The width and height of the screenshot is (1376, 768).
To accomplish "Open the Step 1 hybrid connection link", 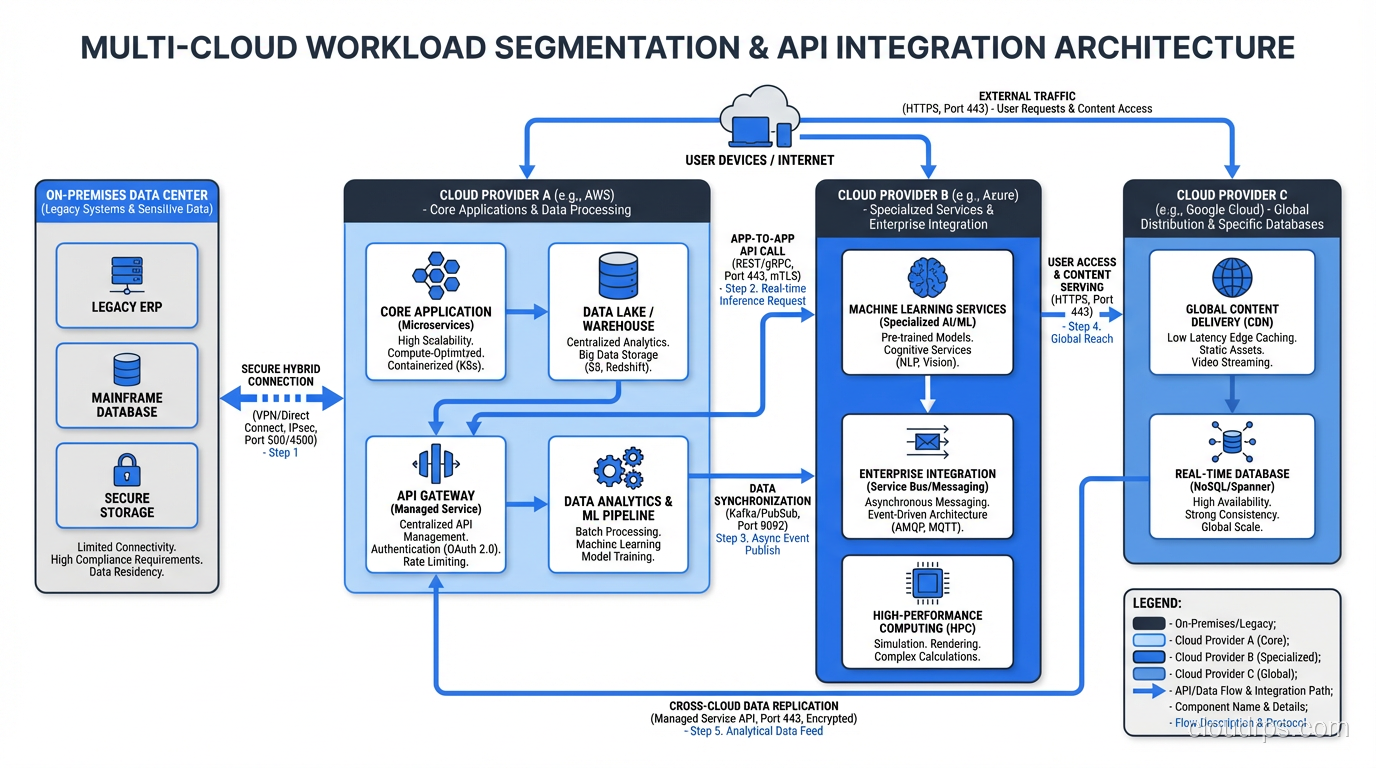I will (281, 452).
